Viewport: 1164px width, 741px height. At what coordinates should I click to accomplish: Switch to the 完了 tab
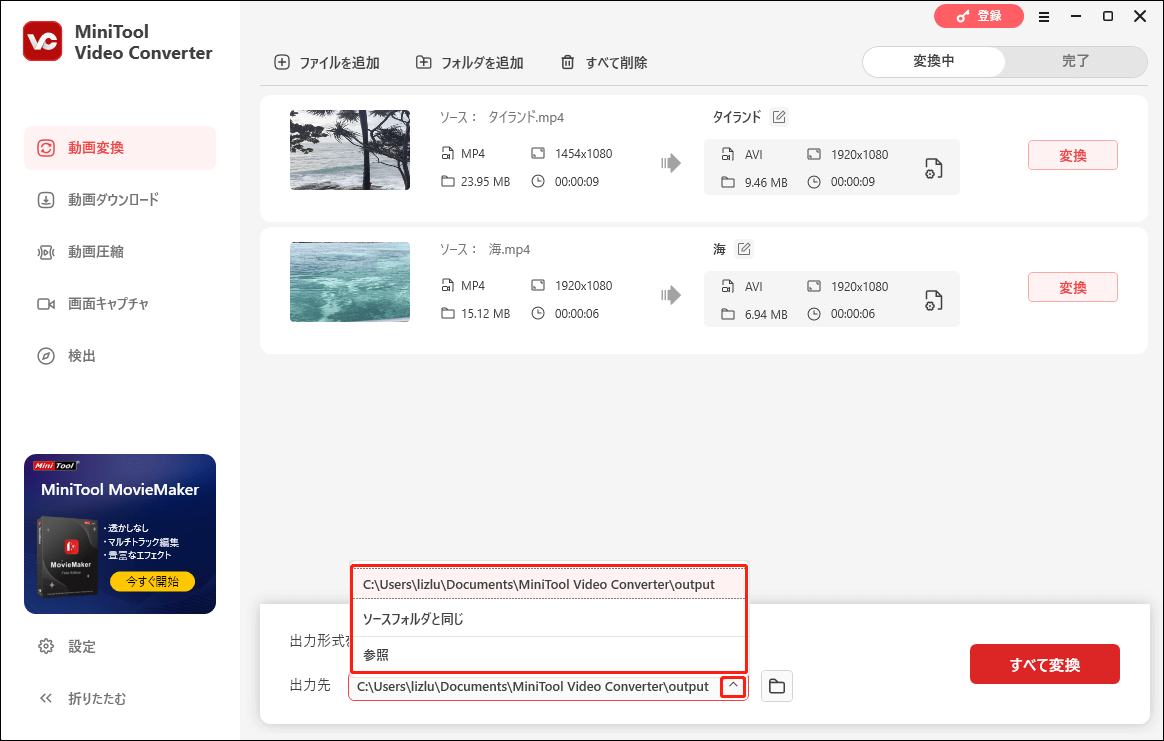point(1076,62)
